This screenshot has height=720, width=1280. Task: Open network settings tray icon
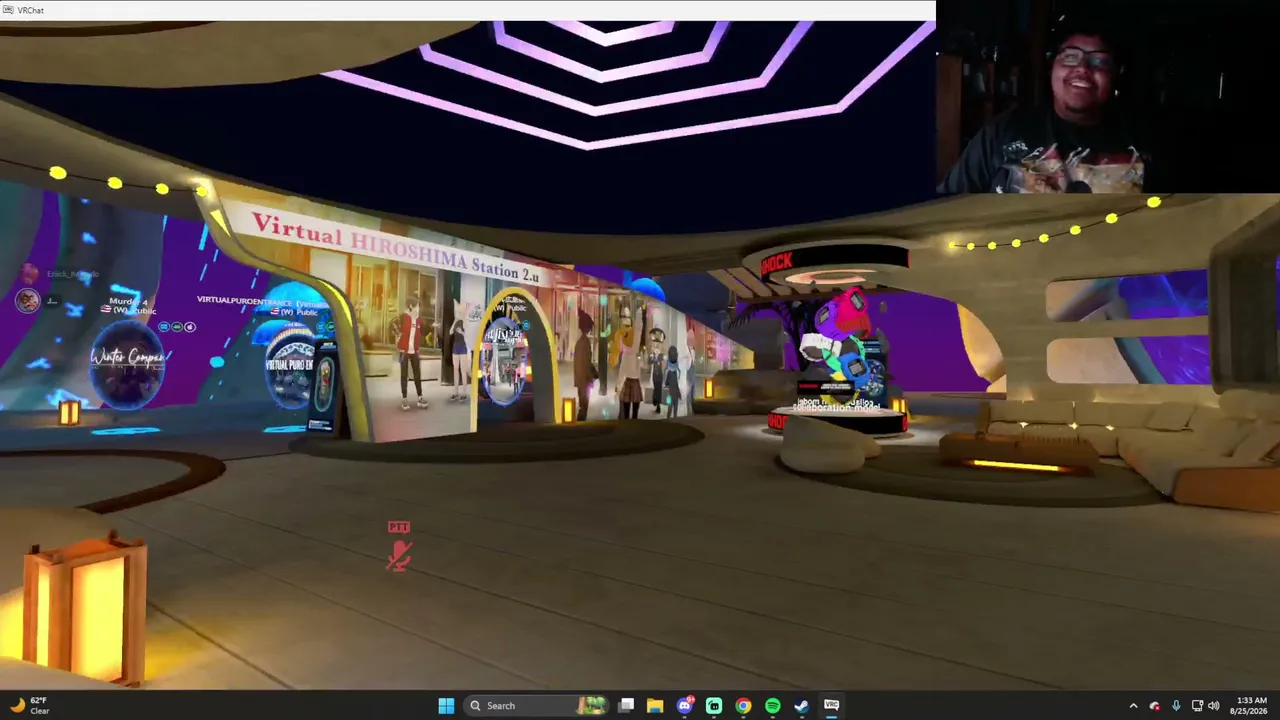click(1197, 705)
